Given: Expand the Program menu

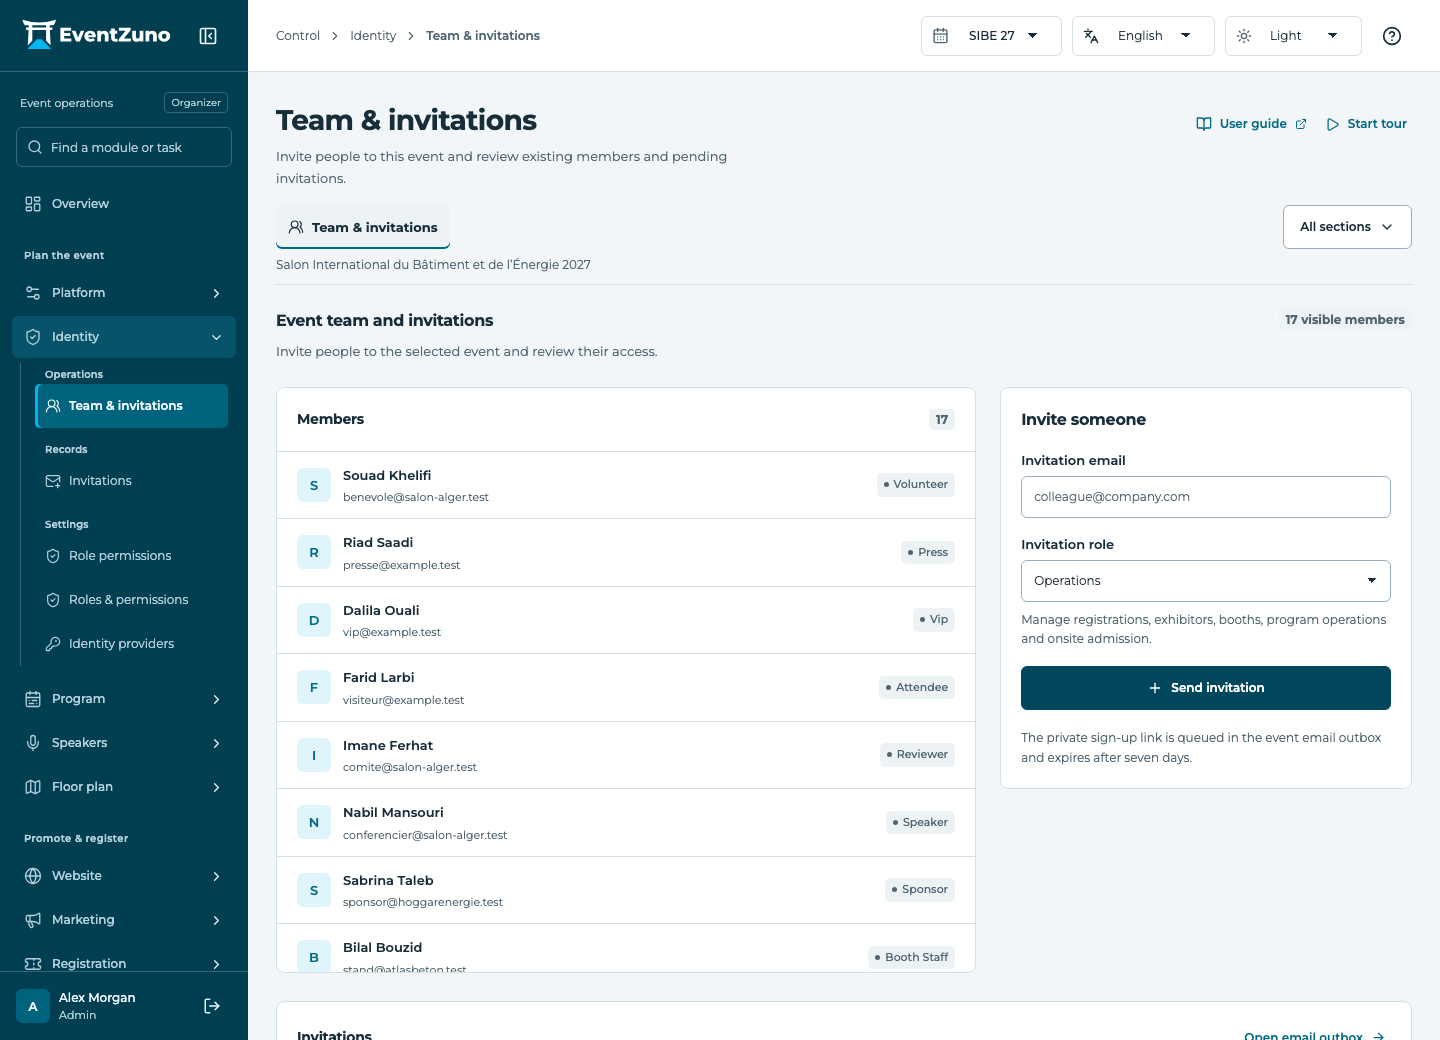Looking at the screenshot, I should [x=124, y=699].
